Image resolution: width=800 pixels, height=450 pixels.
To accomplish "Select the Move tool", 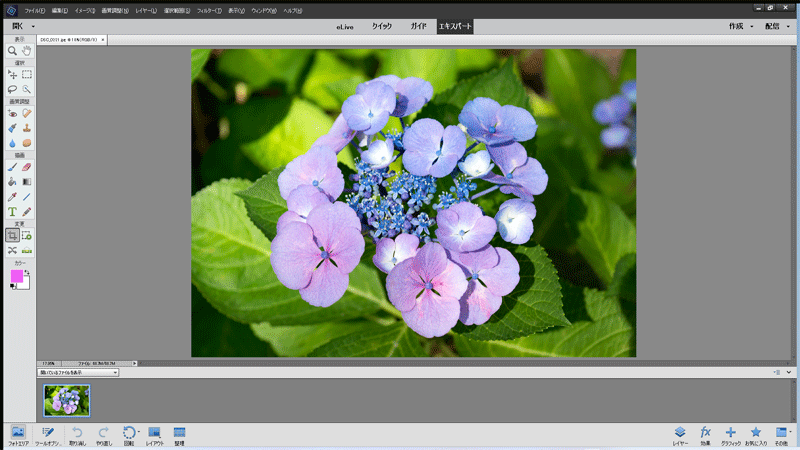I will (x=12, y=74).
